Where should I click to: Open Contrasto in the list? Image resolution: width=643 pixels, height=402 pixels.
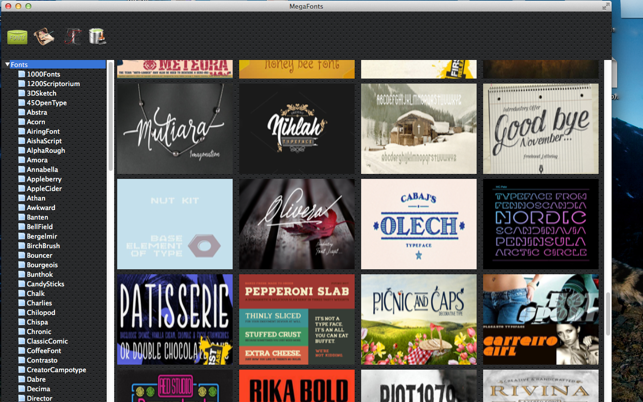(42, 360)
